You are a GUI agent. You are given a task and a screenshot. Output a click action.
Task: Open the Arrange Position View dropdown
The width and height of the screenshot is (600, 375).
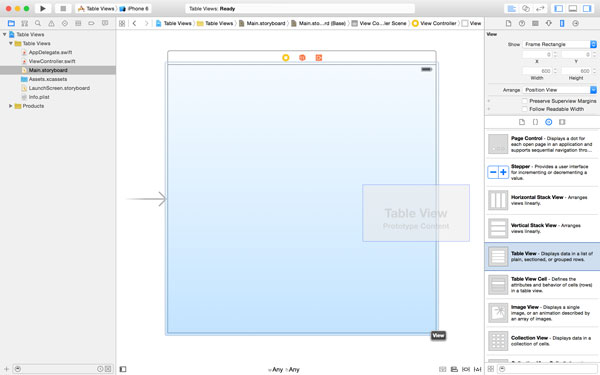(x=559, y=90)
